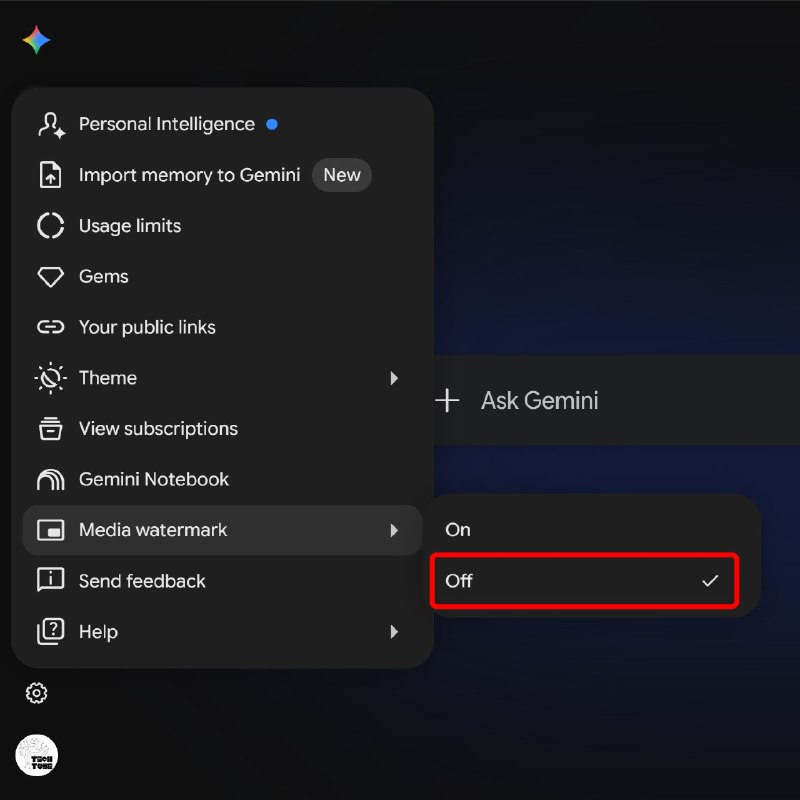This screenshot has height=800, width=800.
Task: Open the settings gear icon
Action: point(36,693)
